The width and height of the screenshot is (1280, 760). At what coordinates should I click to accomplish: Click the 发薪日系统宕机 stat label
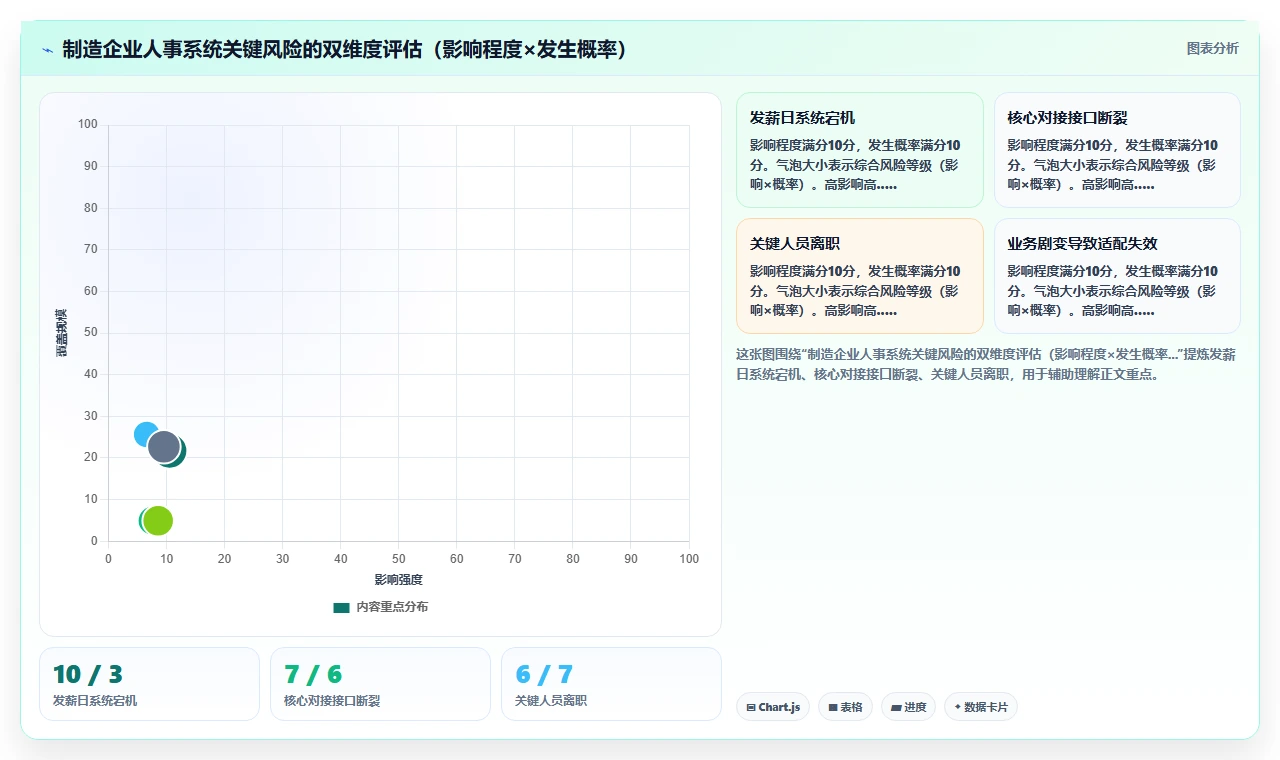coord(95,701)
